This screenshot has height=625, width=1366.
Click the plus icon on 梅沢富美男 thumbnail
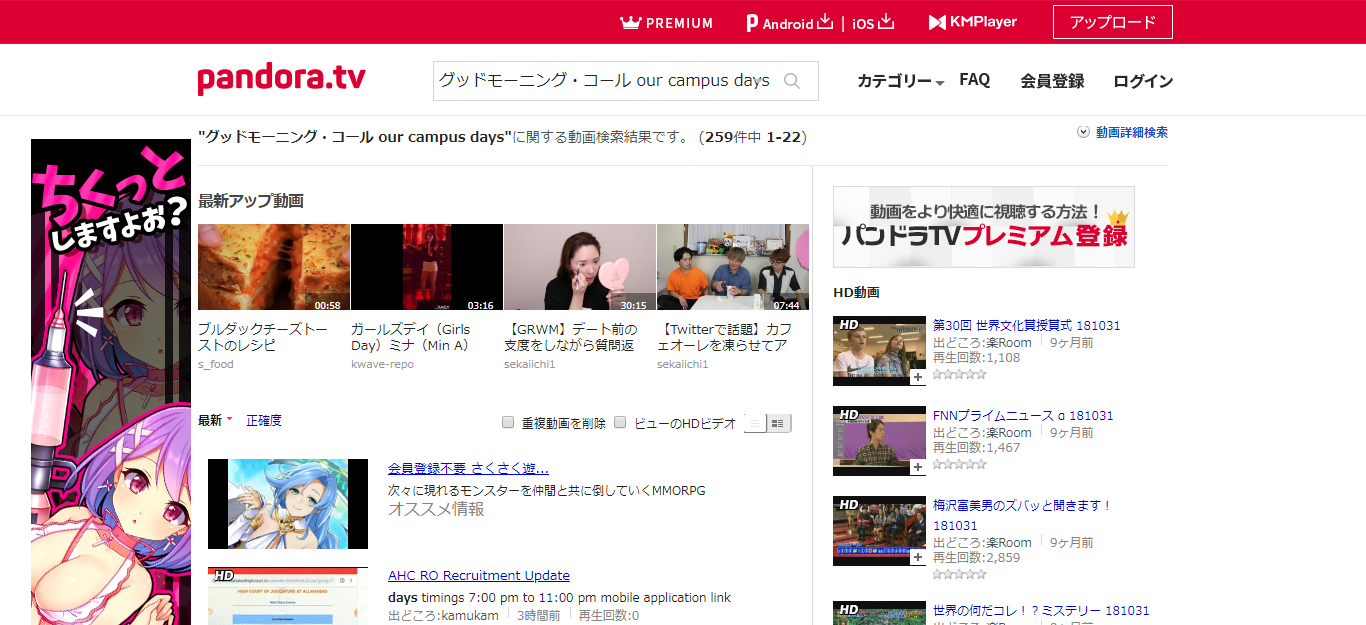[x=917, y=558]
